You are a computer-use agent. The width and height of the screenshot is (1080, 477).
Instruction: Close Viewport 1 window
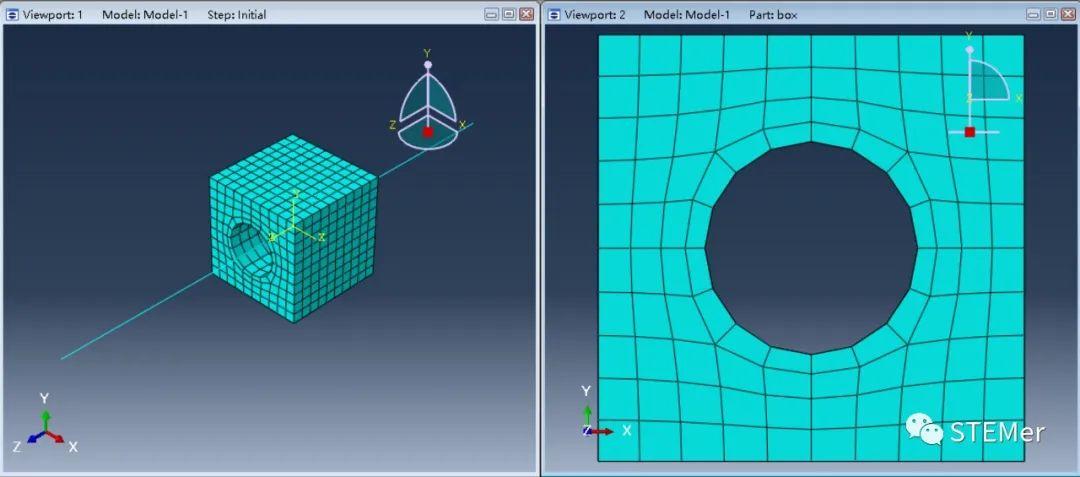(526, 14)
